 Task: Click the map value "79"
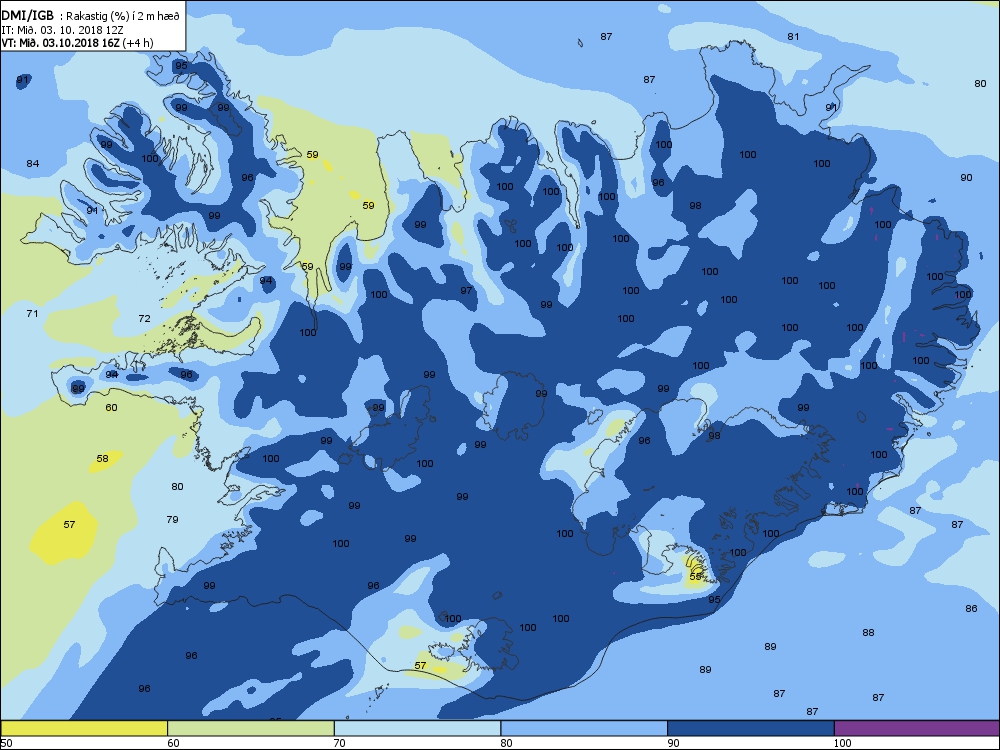[x=172, y=519]
